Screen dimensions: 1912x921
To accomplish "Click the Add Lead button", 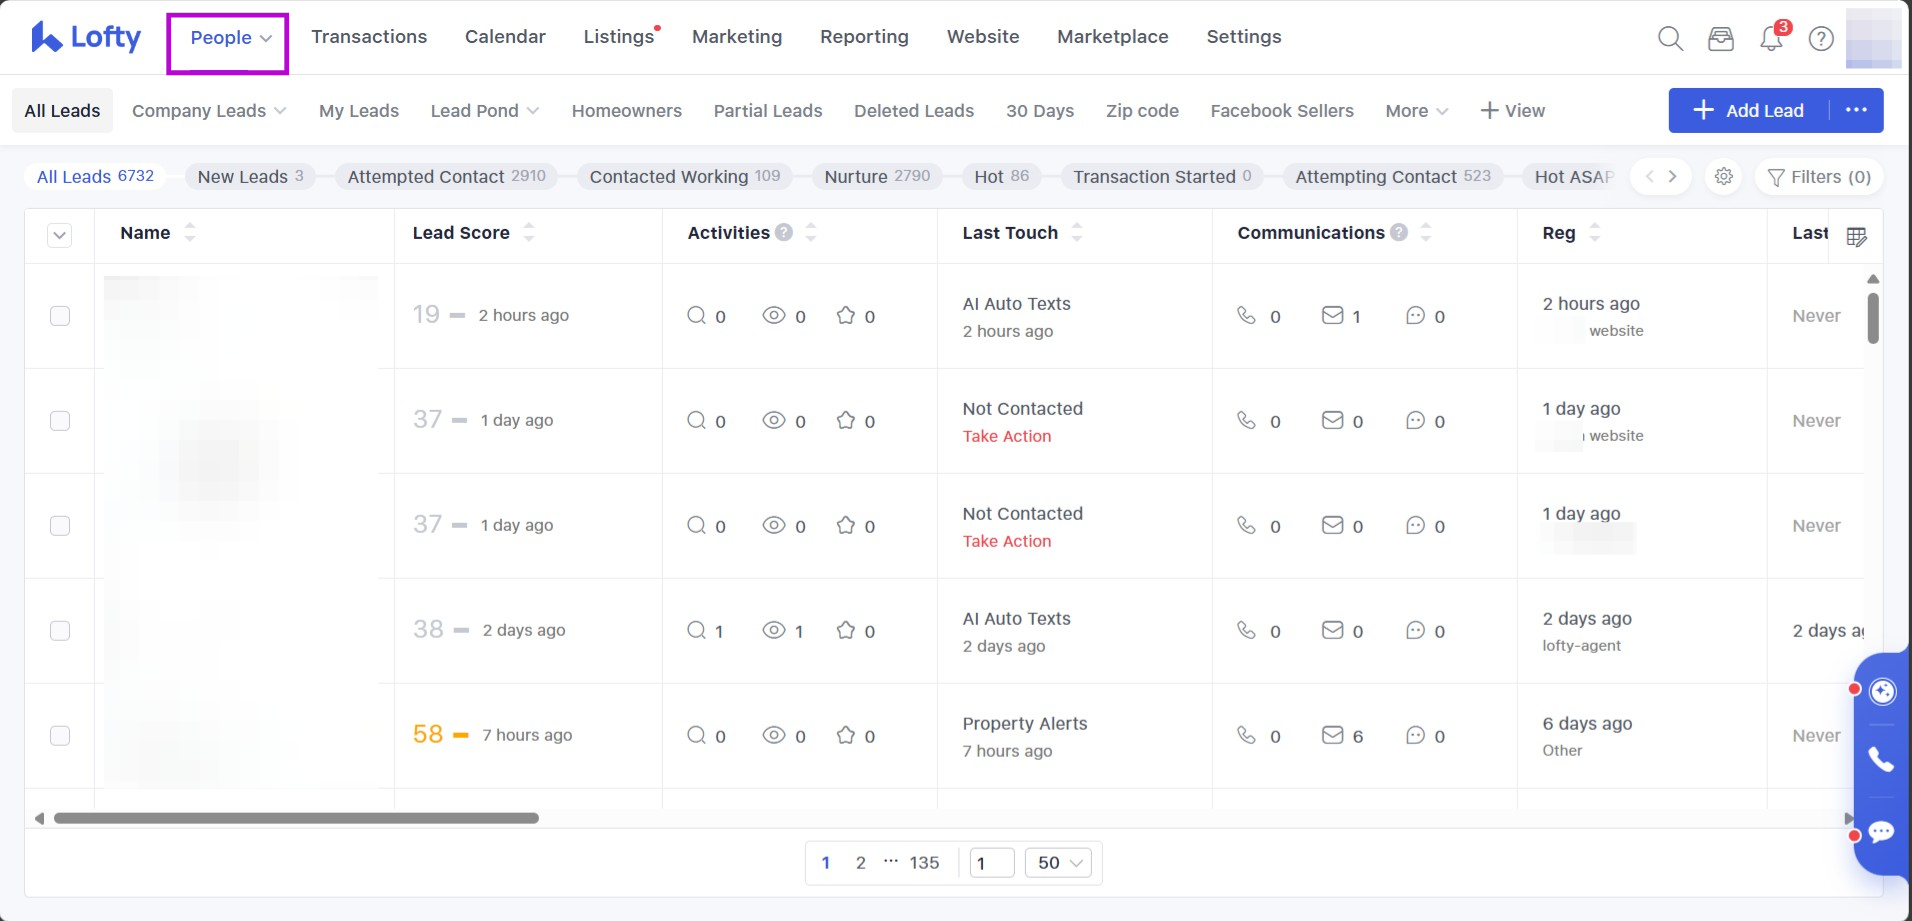I will click(1749, 110).
